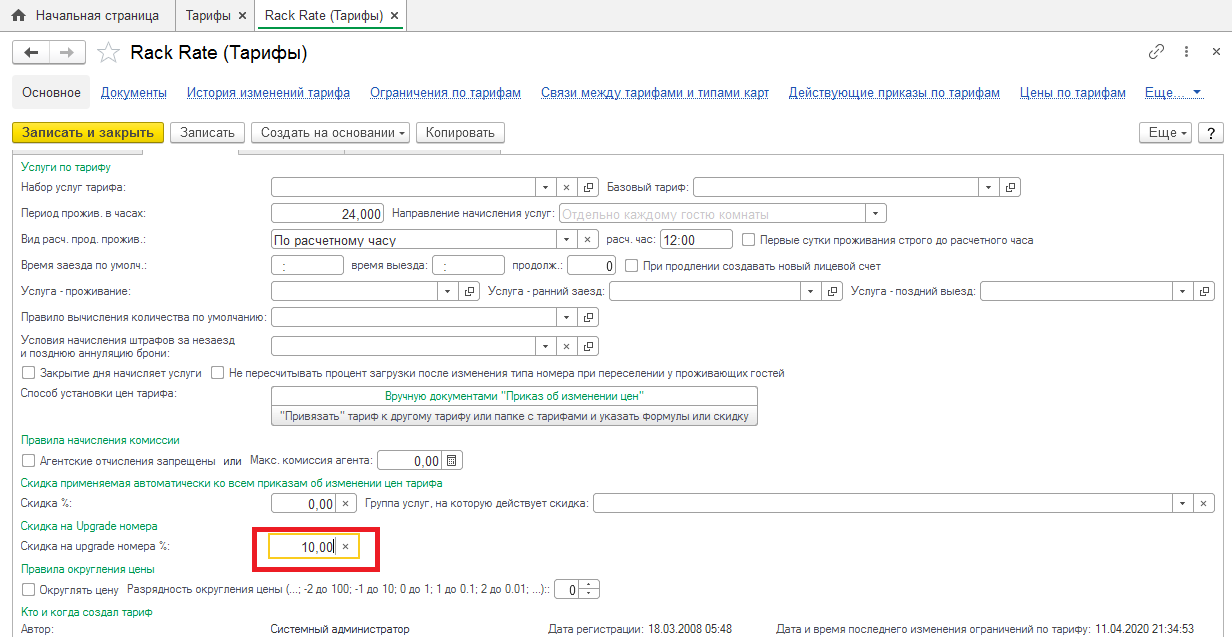
Task: Click the Записать button
Action: pos(207,133)
